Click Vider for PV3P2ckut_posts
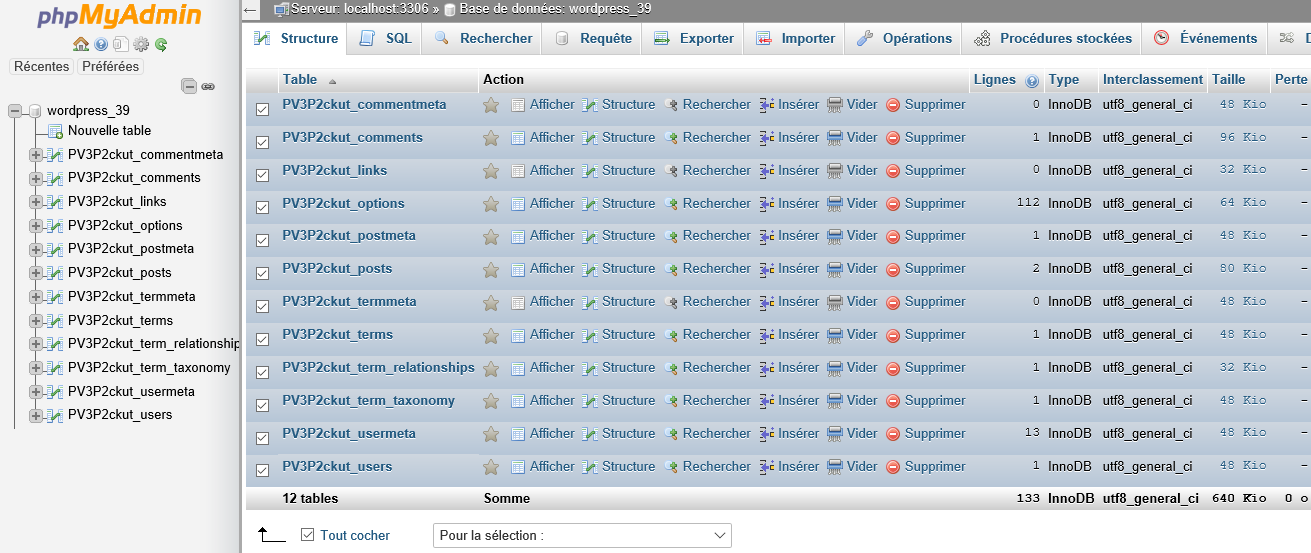The image size is (1311, 553). [x=852, y=269]
